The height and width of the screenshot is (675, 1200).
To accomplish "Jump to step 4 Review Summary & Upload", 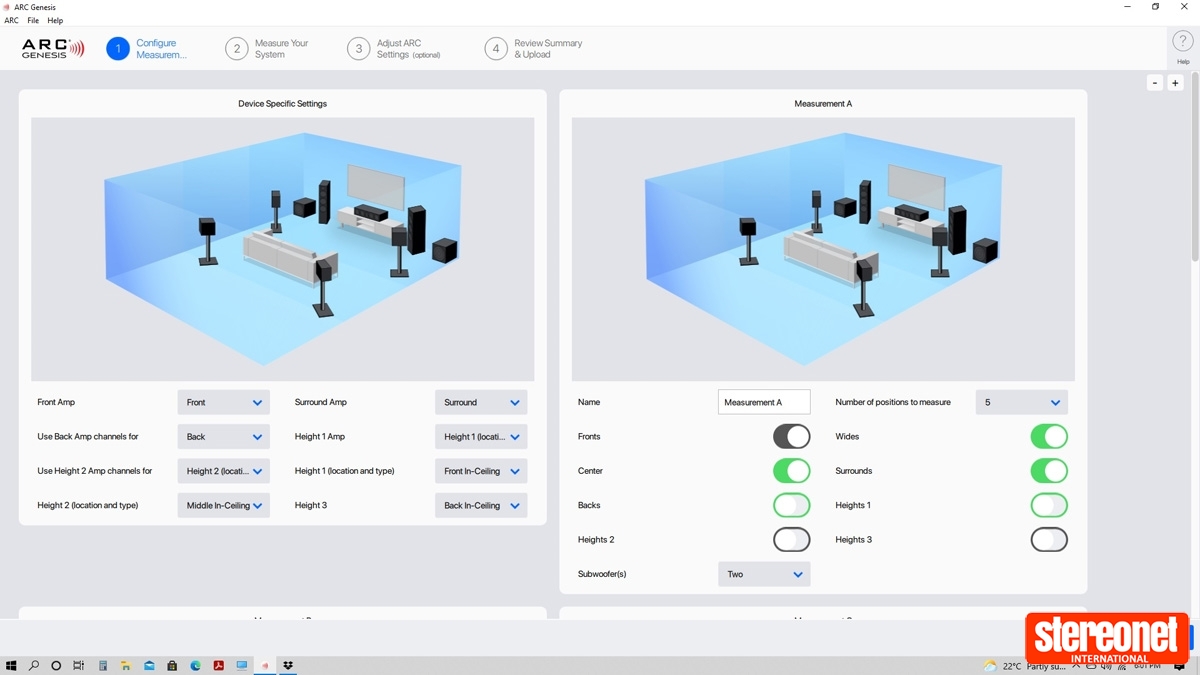I will click(x=533, y=49).
